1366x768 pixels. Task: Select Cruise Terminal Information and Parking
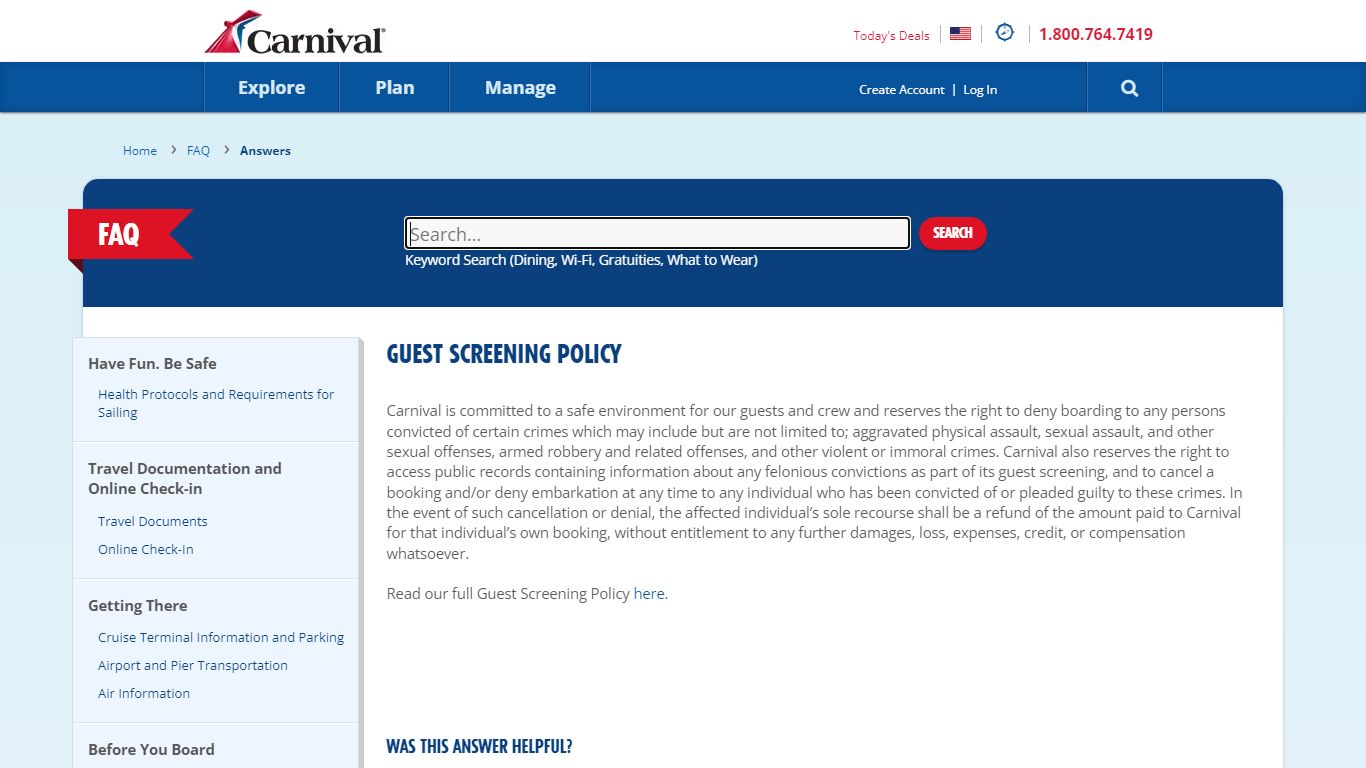[221, 637]
